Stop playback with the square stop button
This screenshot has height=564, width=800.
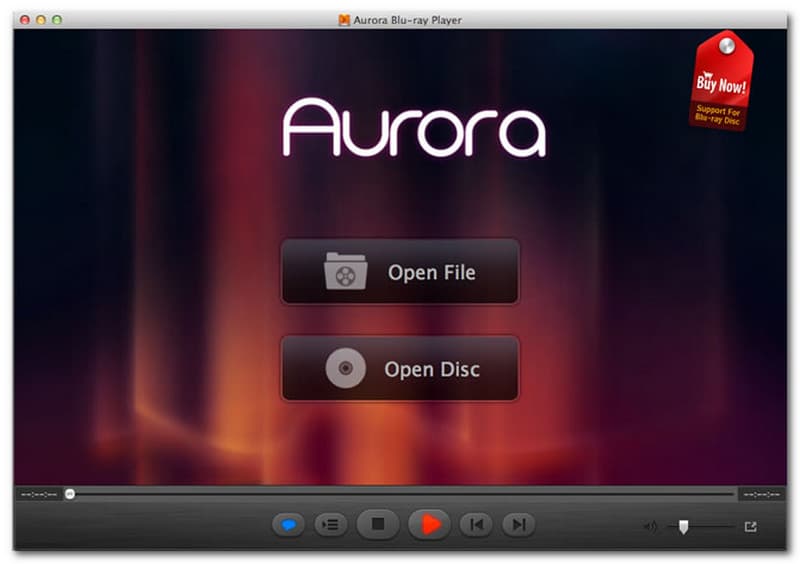point(378,524)
